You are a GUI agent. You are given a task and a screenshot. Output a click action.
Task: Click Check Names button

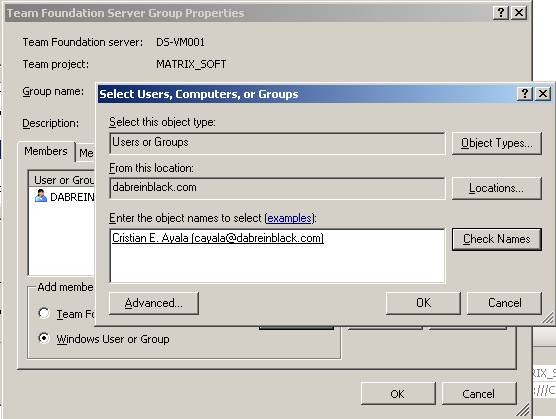pyautogui.click(x=496, y=239)
